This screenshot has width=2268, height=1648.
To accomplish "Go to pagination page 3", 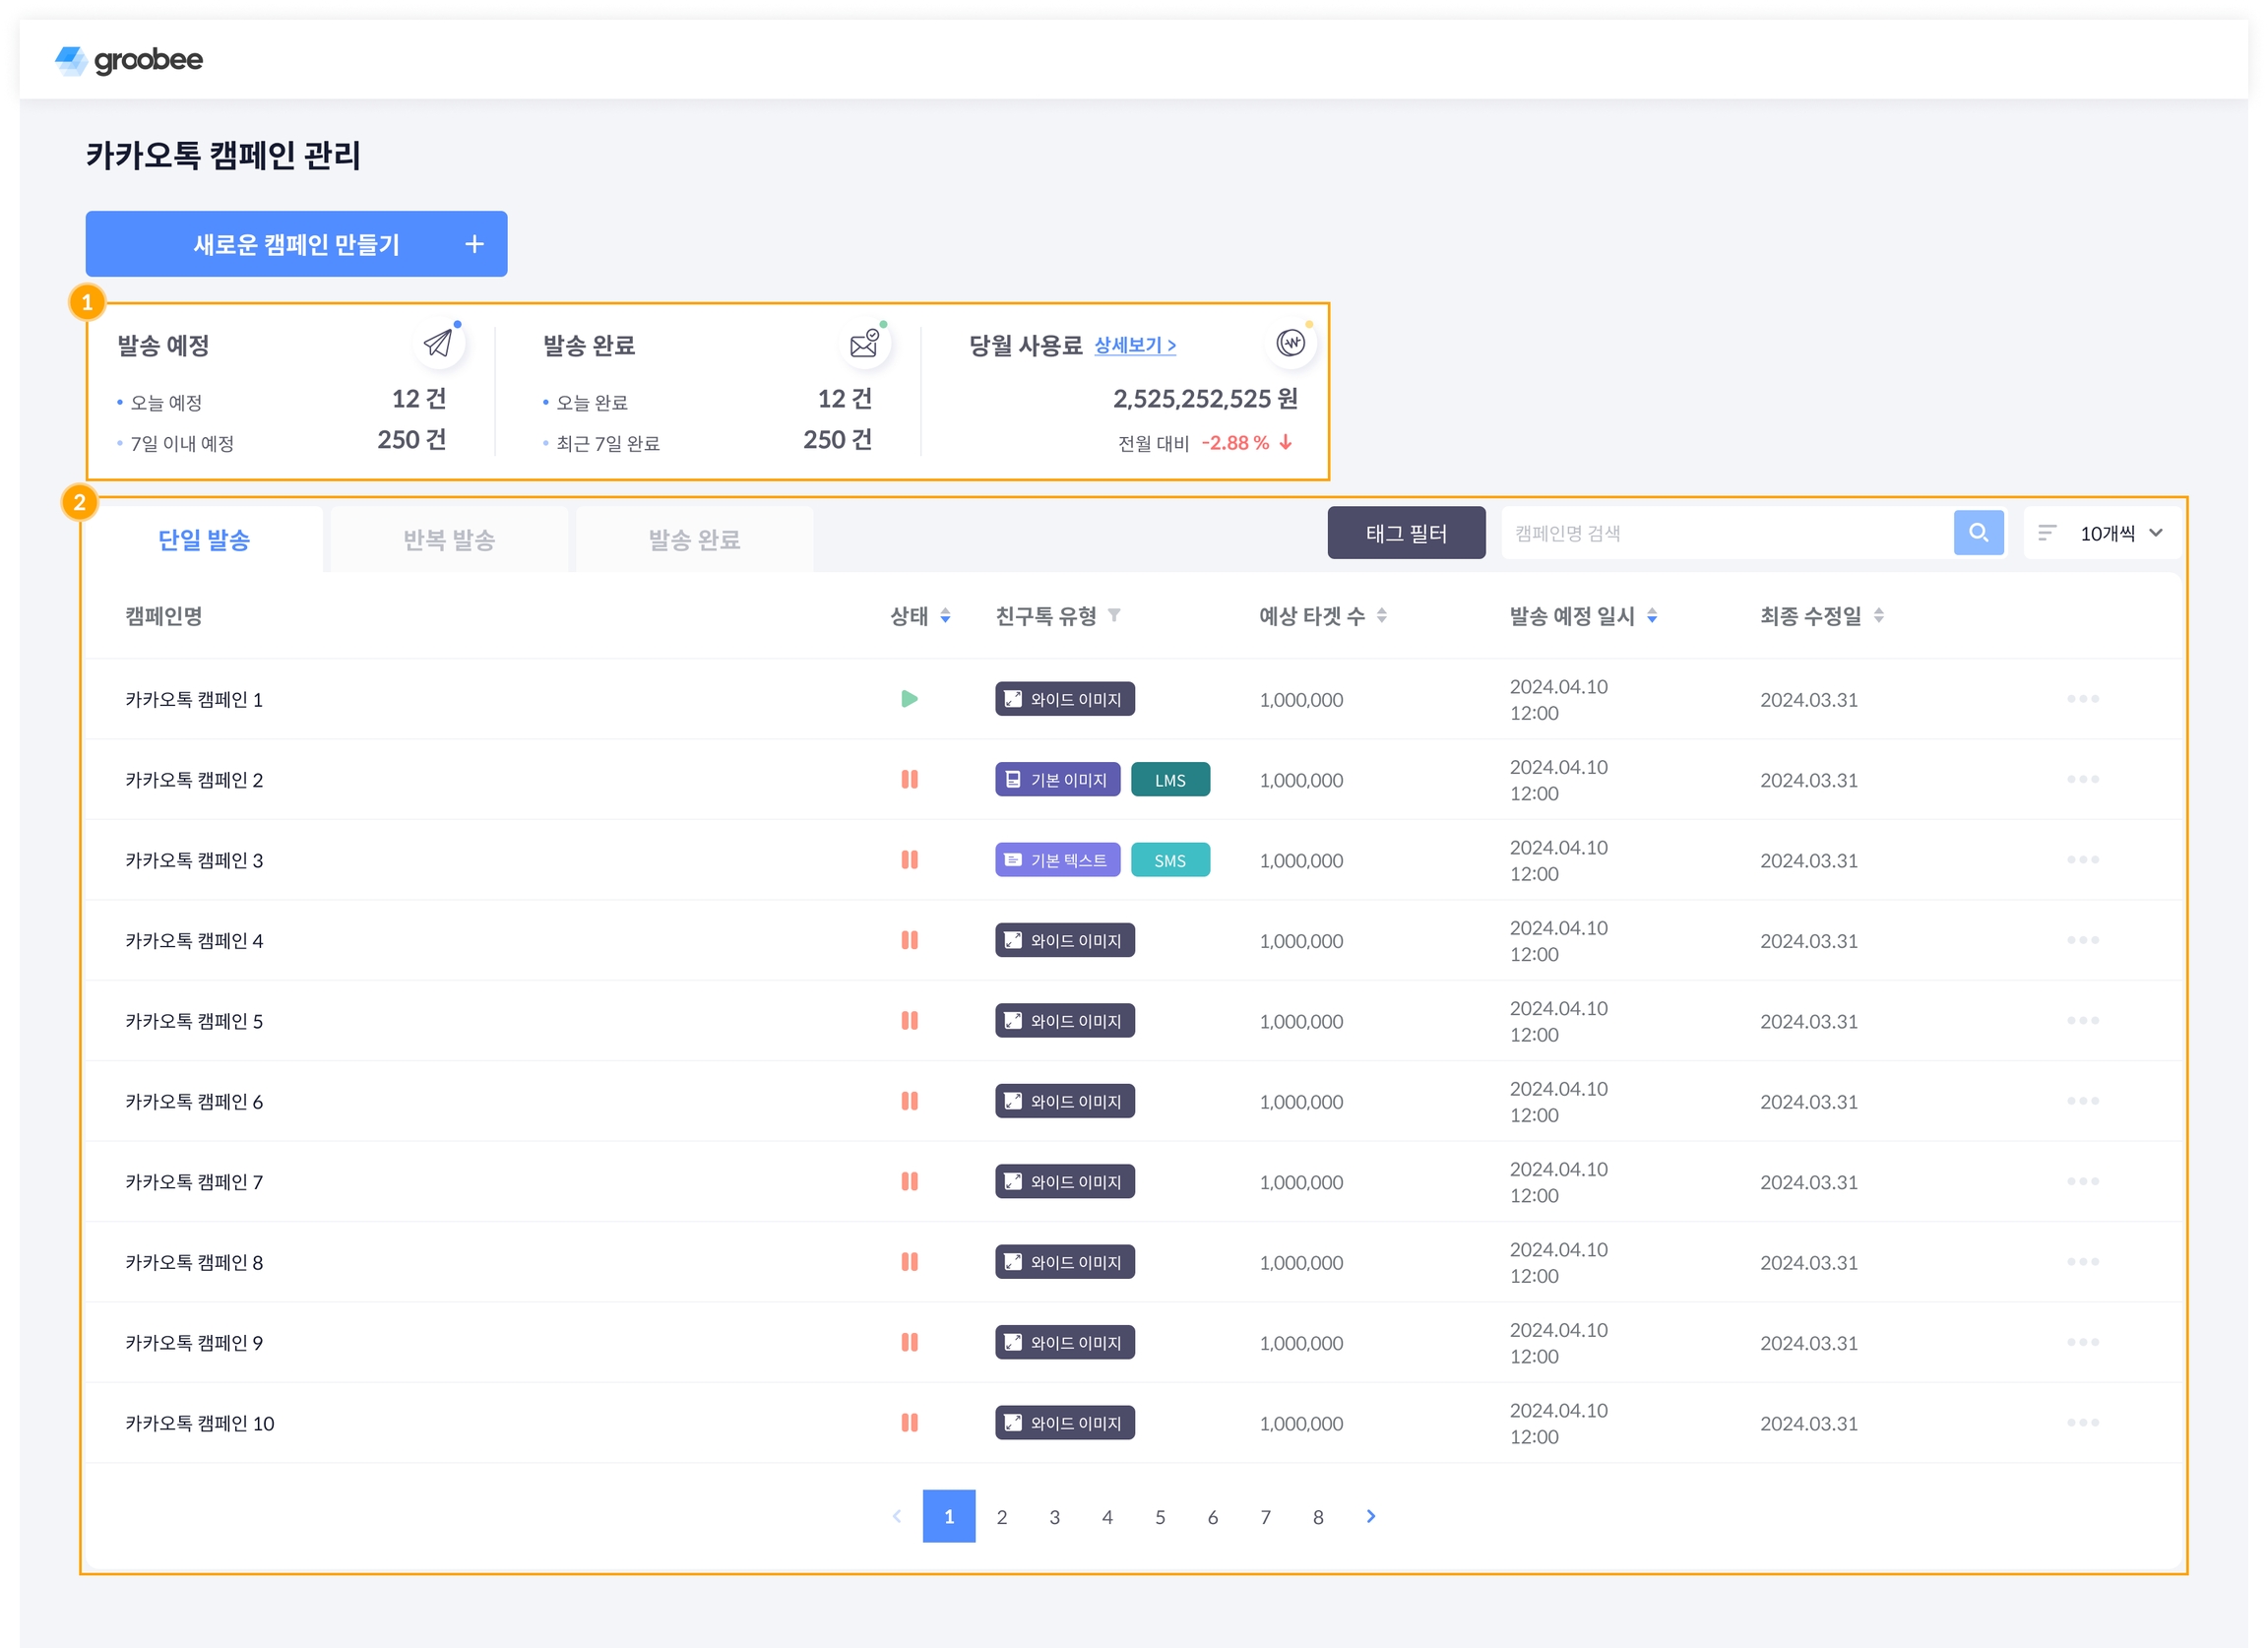I will pos(1054,1516).
